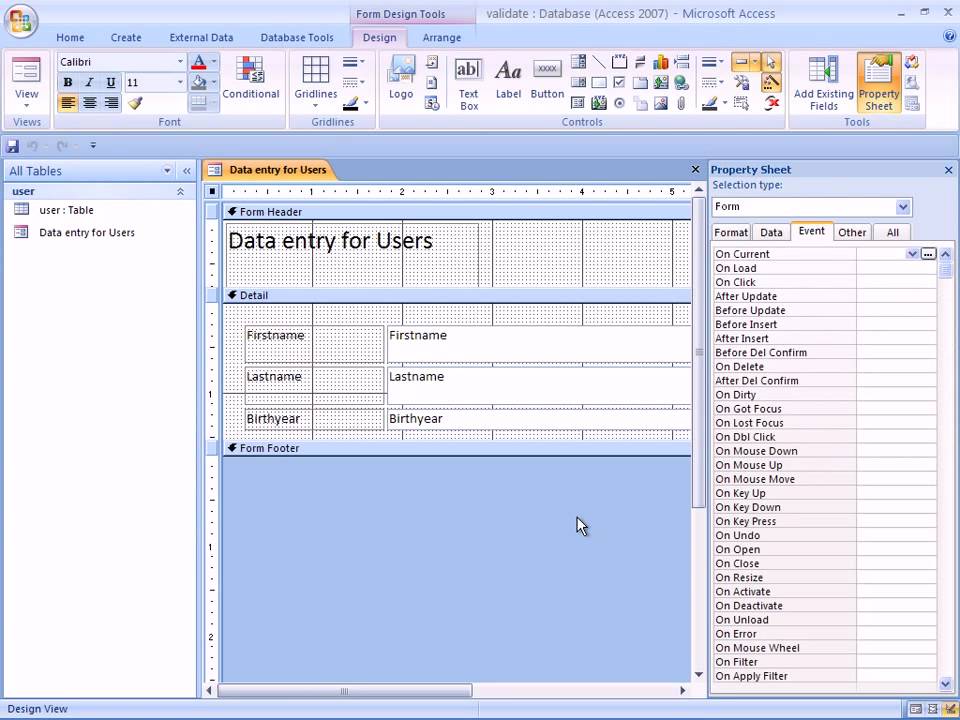Image resolution: width=960 pixels, height=720 pixels.
Task: Toggle Center text alignment
Action: coord(89,103)
